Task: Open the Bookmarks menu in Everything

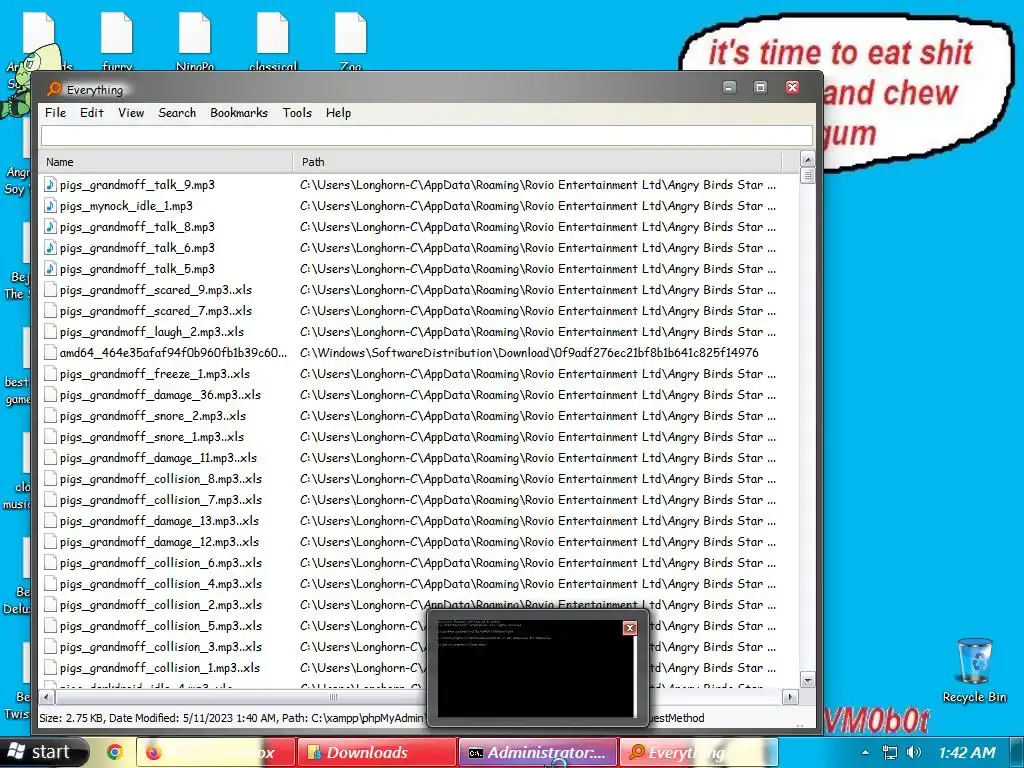Action: click(238, 112)
